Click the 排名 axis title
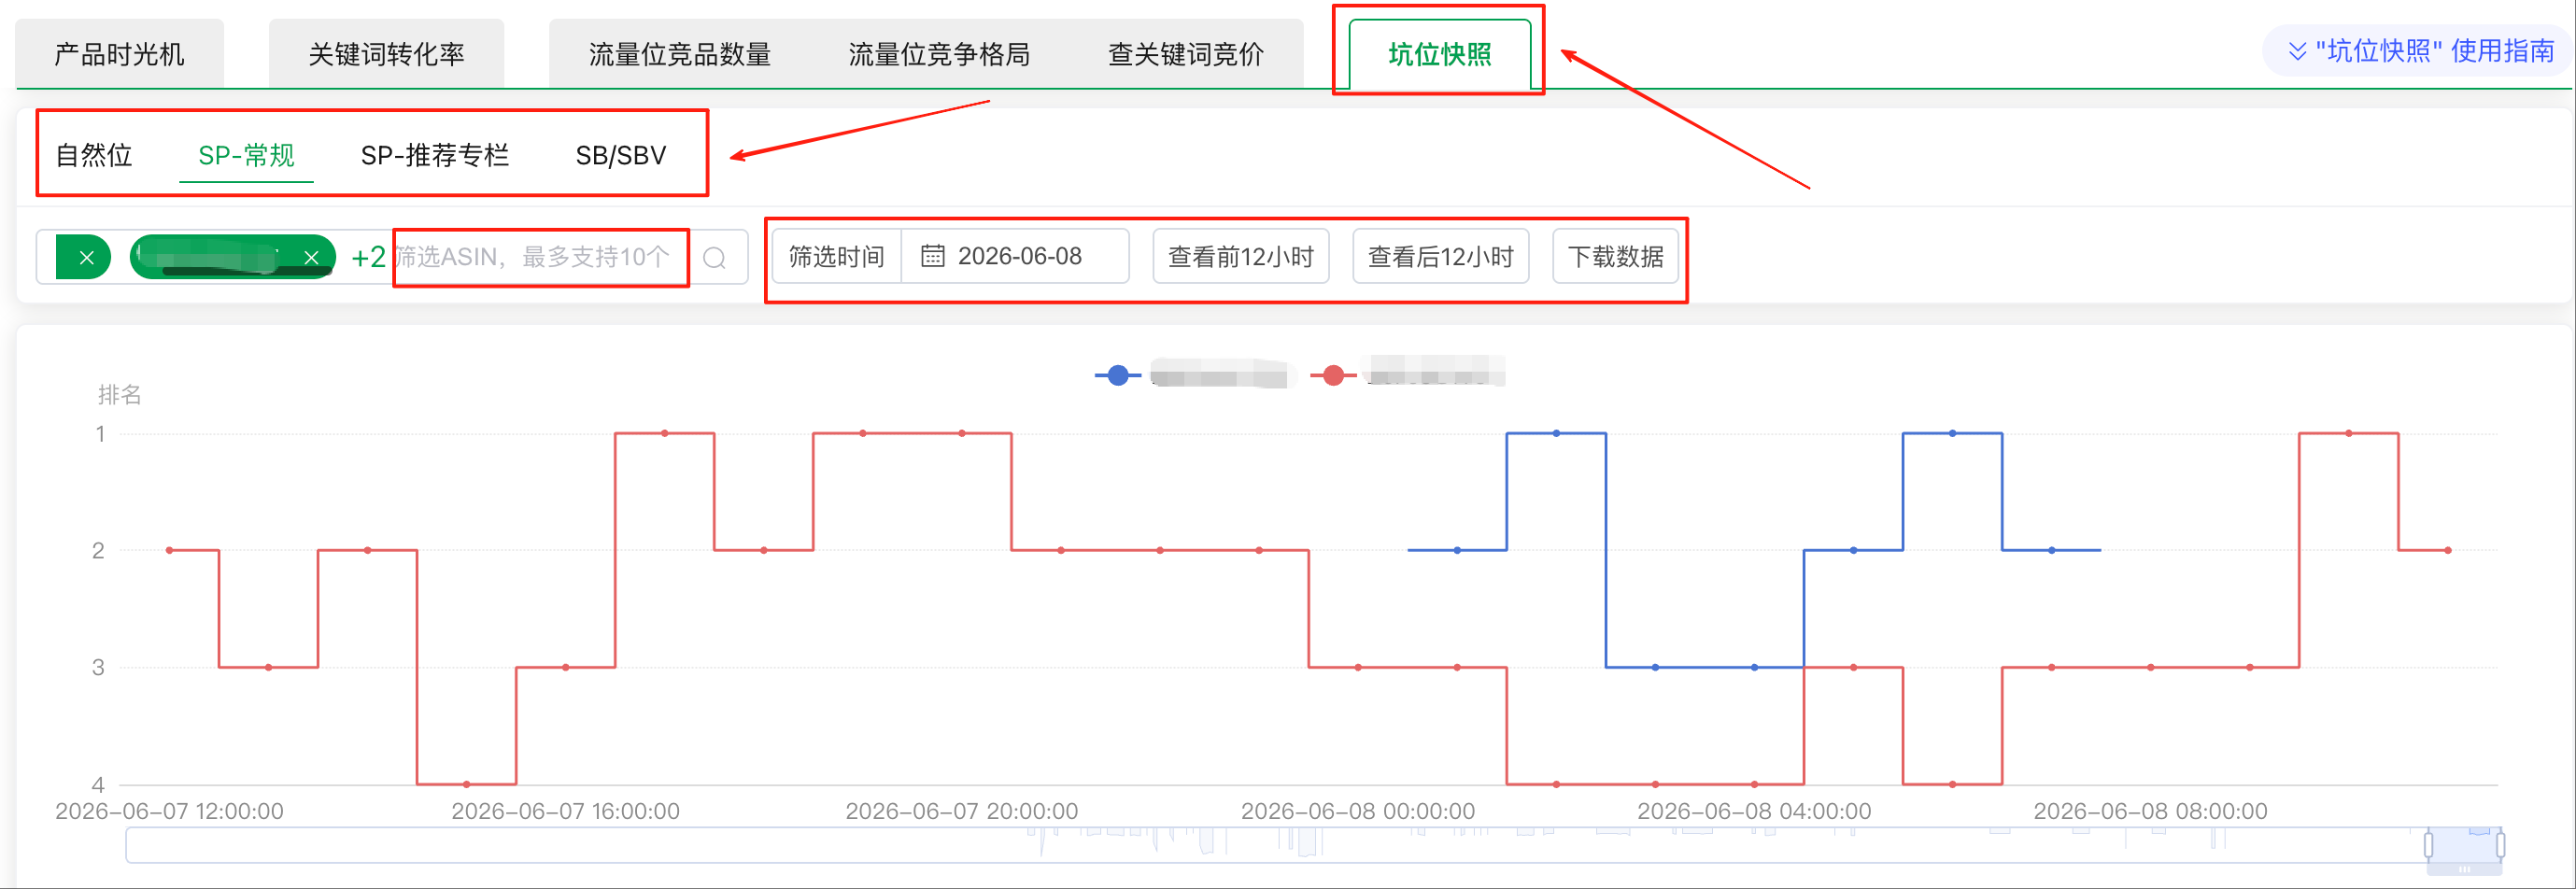This screenshot has width=2576, height=889. click(119, 395)
